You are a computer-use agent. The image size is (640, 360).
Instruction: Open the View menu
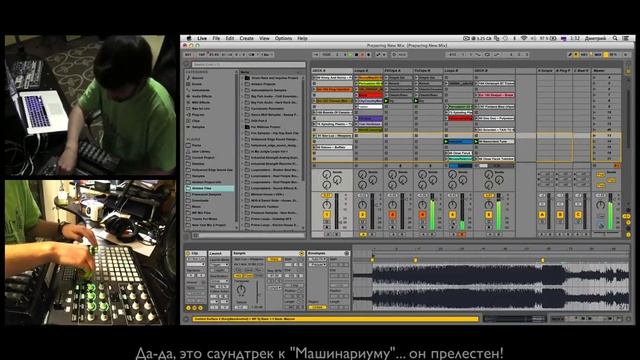point(264,38)
